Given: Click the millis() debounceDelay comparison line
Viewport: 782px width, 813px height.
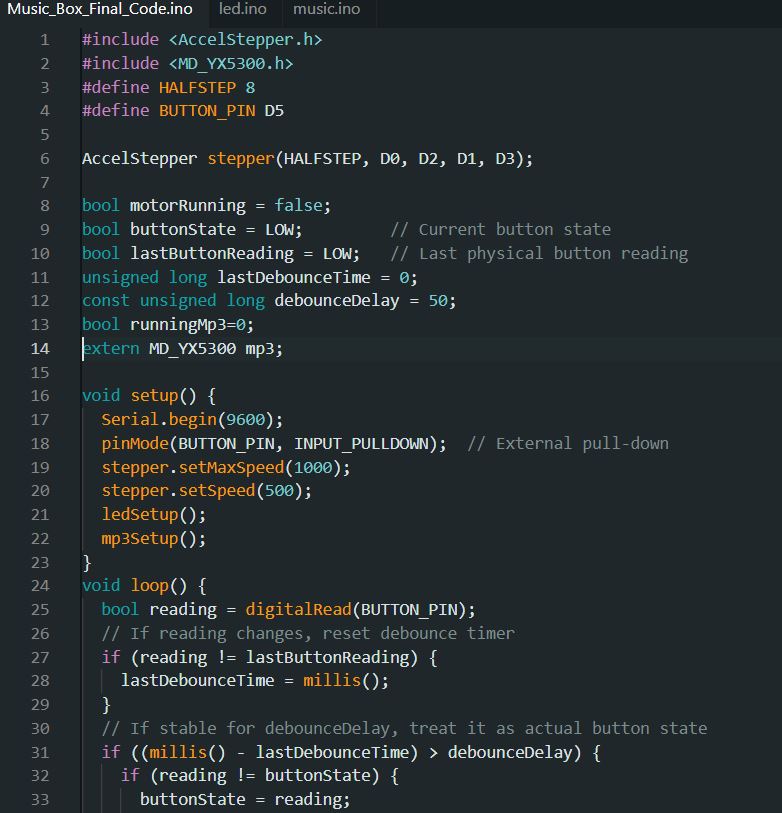Looking at the screenshot, I should [351, 752].
